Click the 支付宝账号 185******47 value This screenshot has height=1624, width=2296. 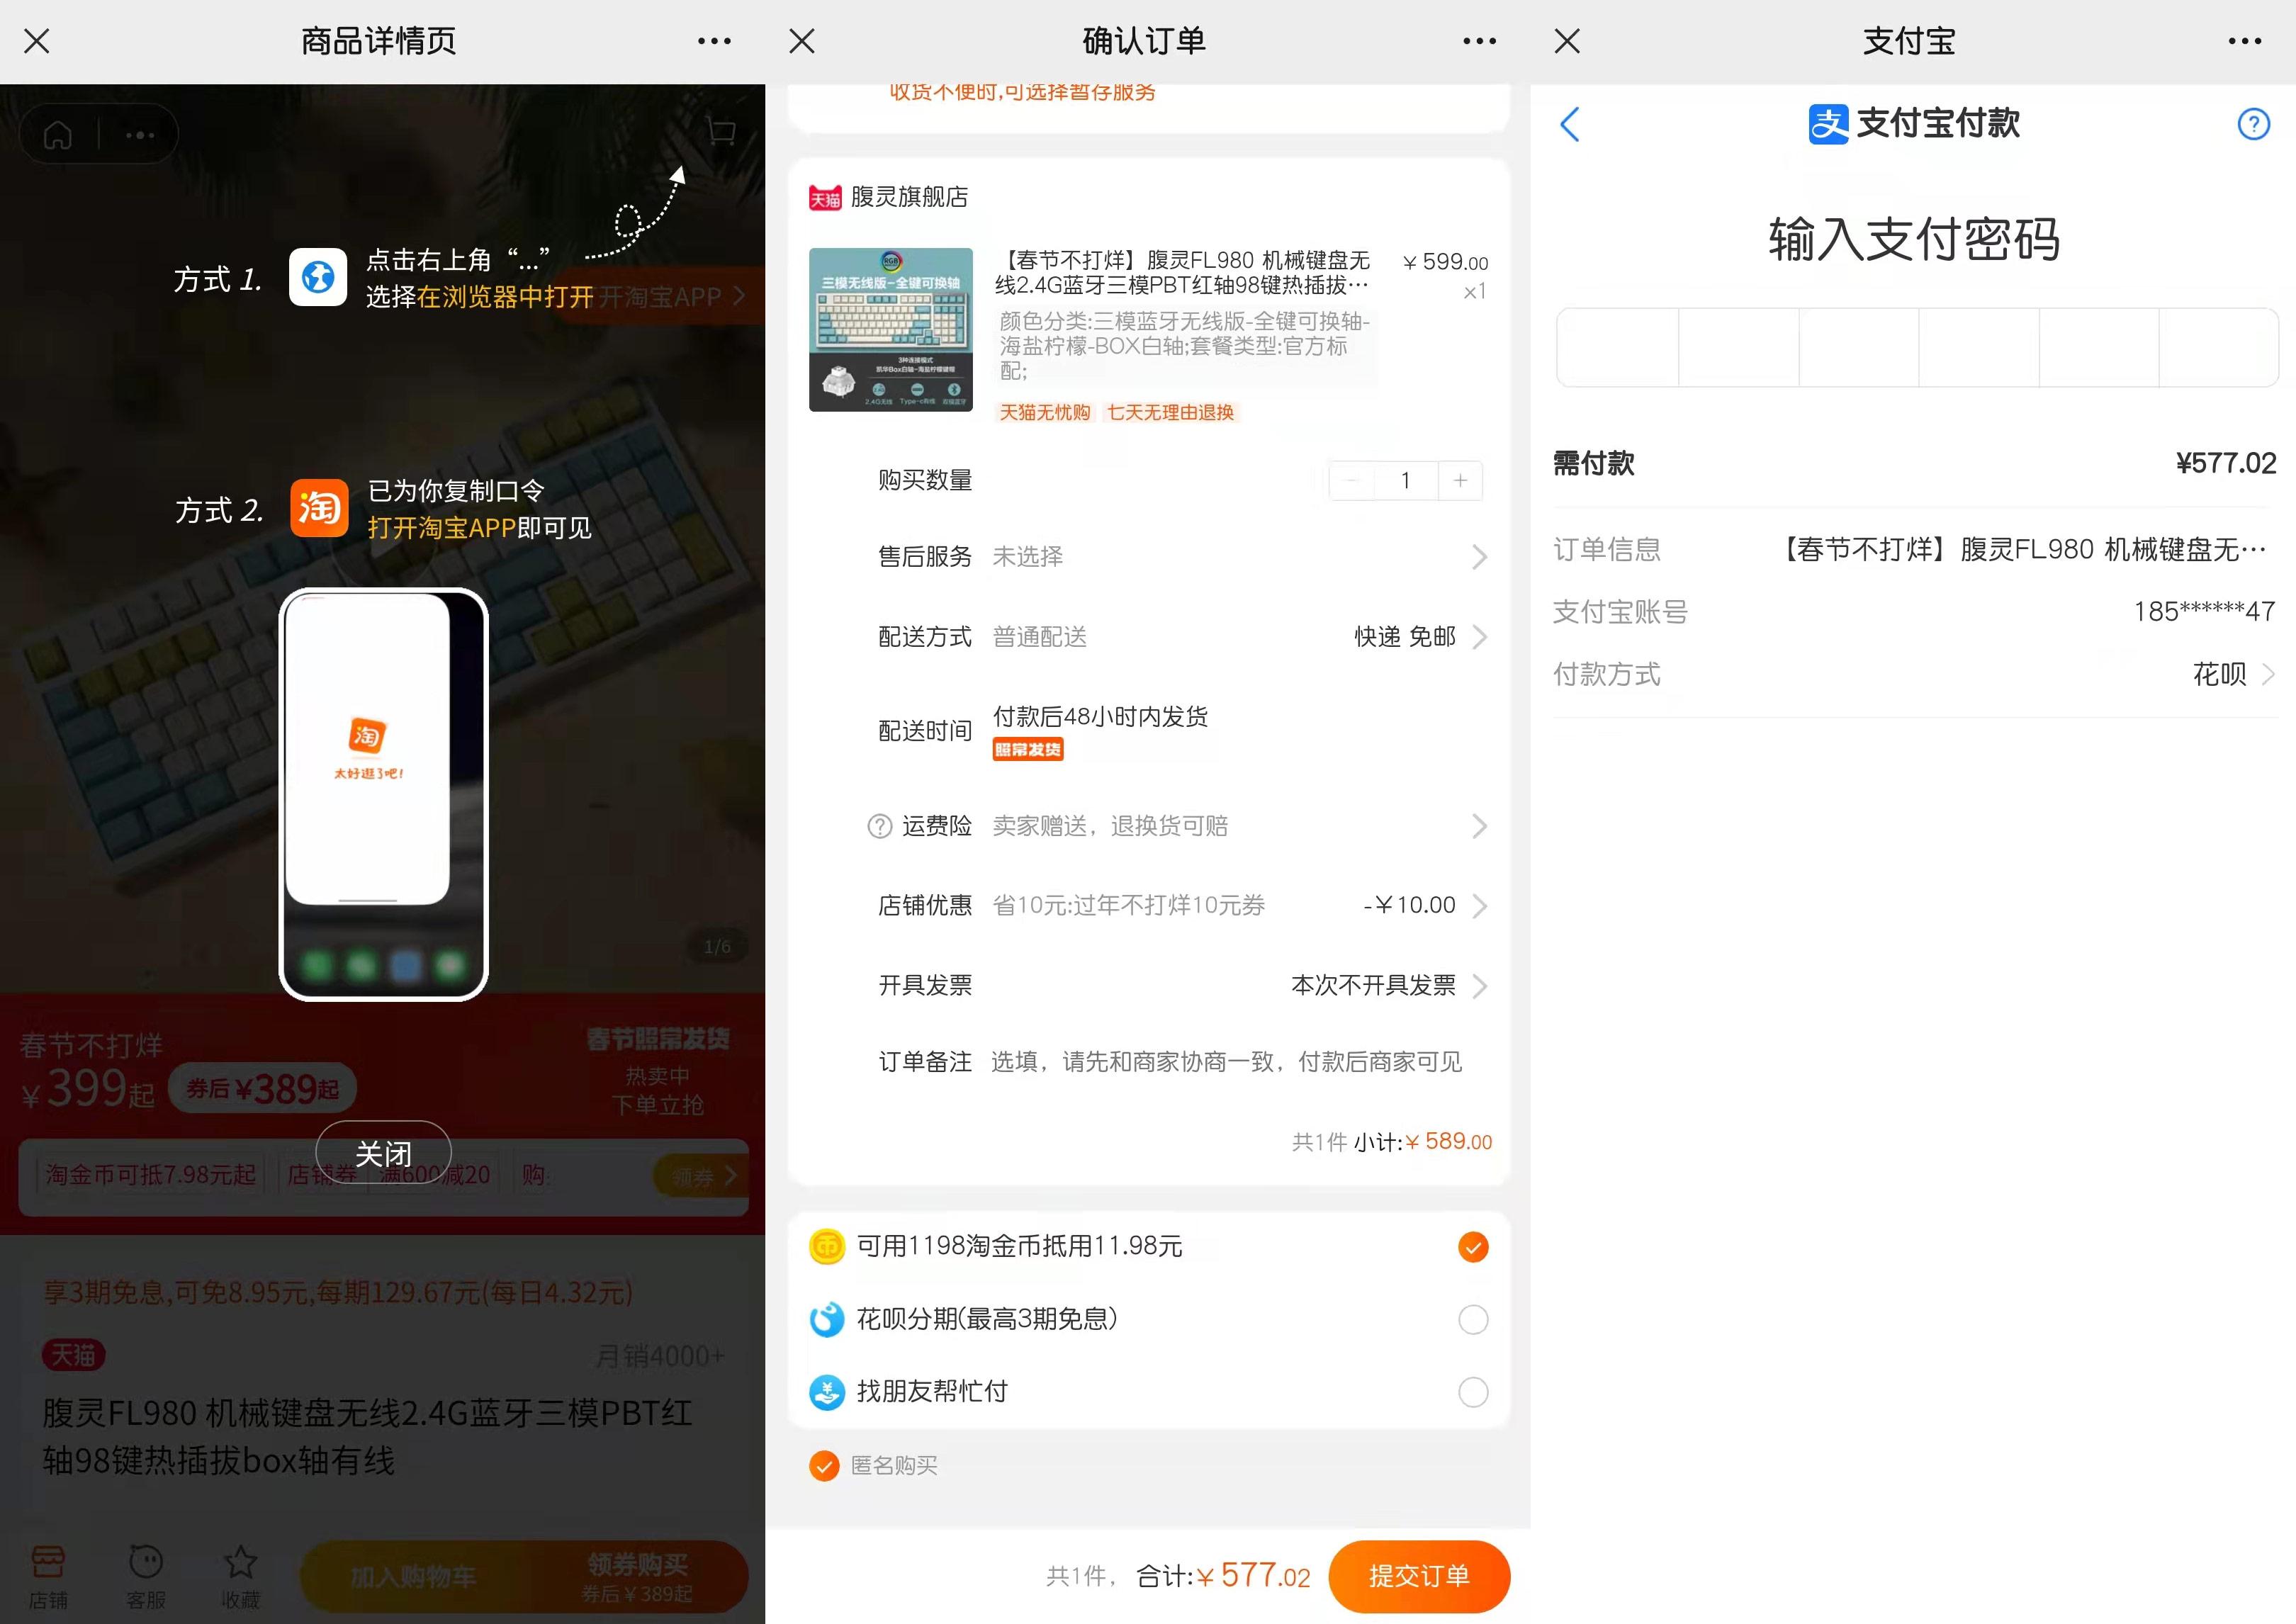(2204, 611)
